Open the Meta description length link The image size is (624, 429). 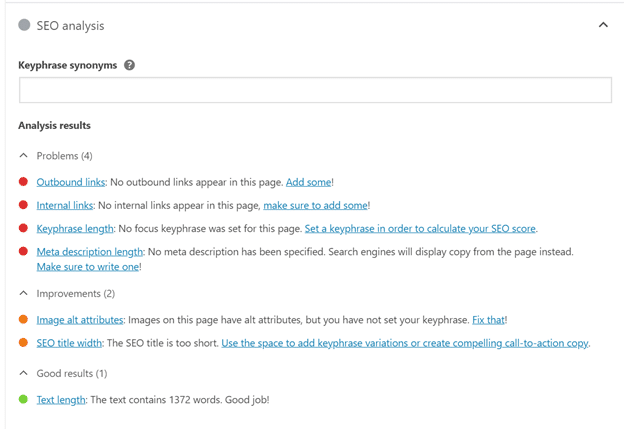click(x=90, y=252)
